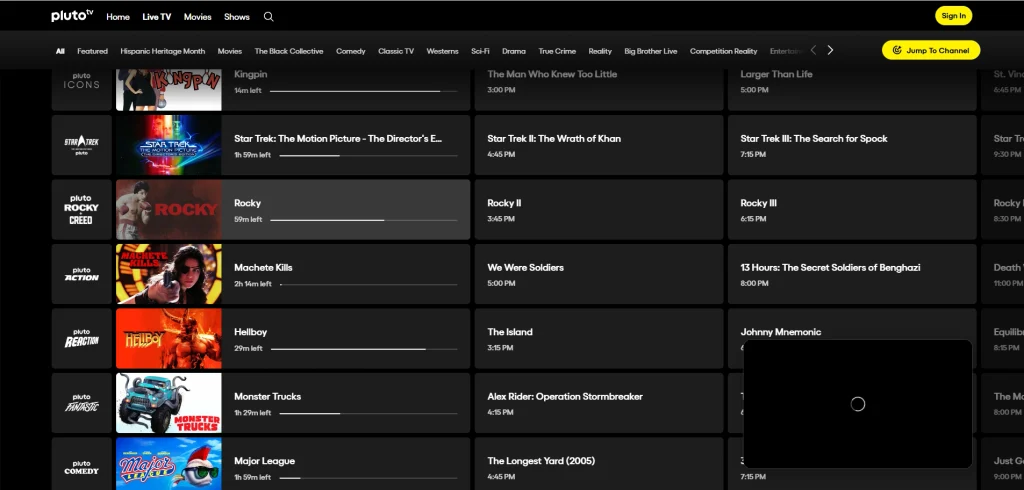Screen dimensions: 1024x490
Task: Select the All category tab
Action: click(60, 51)
